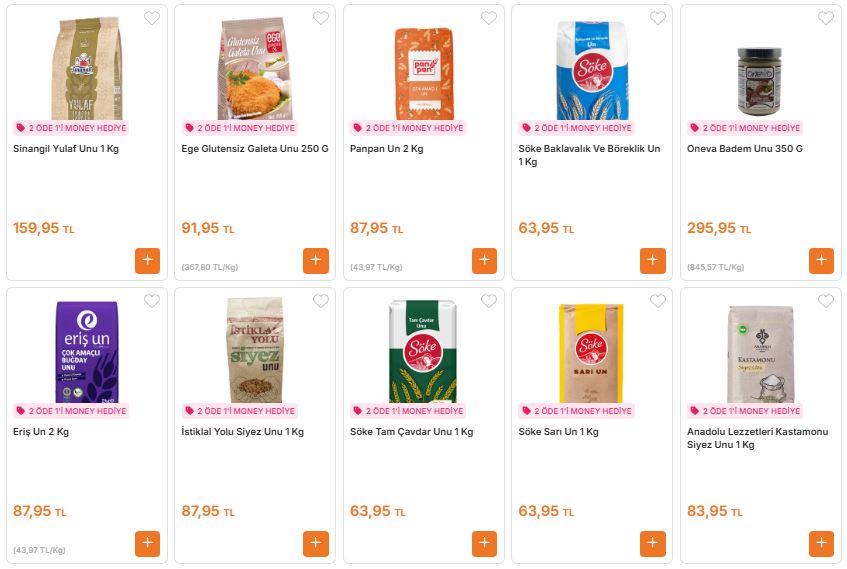Click Anadolu Lezzetleri Kastamonu Siyez Unu image
847x569 pixels.
click(x=761, y=353)
